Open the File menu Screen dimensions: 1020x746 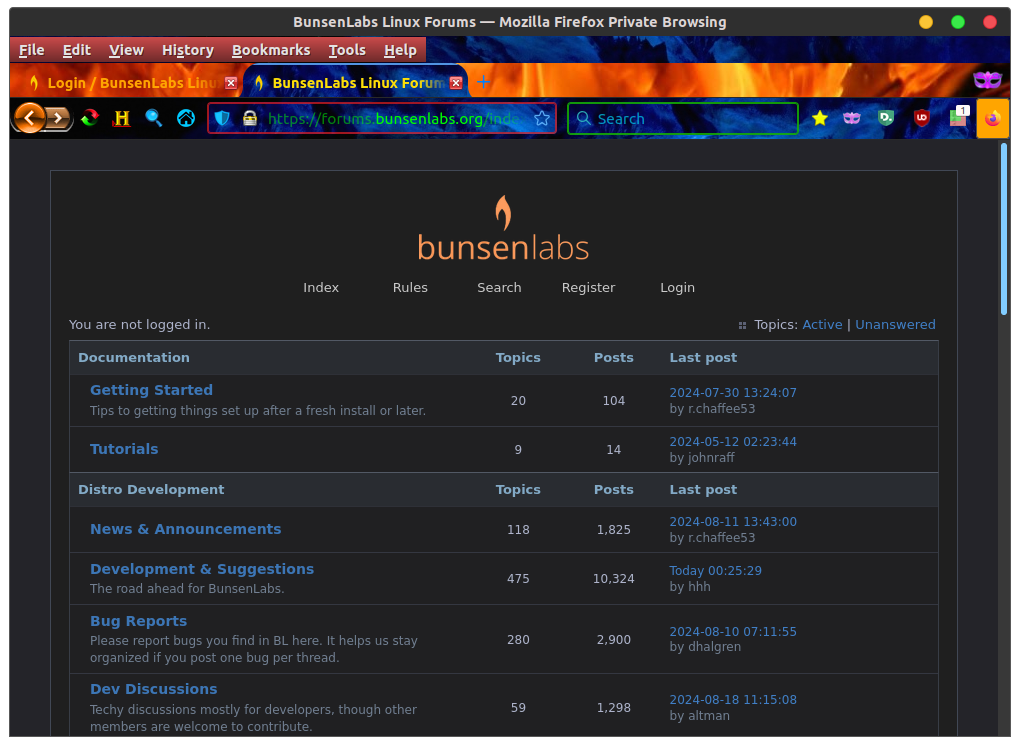[31, 50]
